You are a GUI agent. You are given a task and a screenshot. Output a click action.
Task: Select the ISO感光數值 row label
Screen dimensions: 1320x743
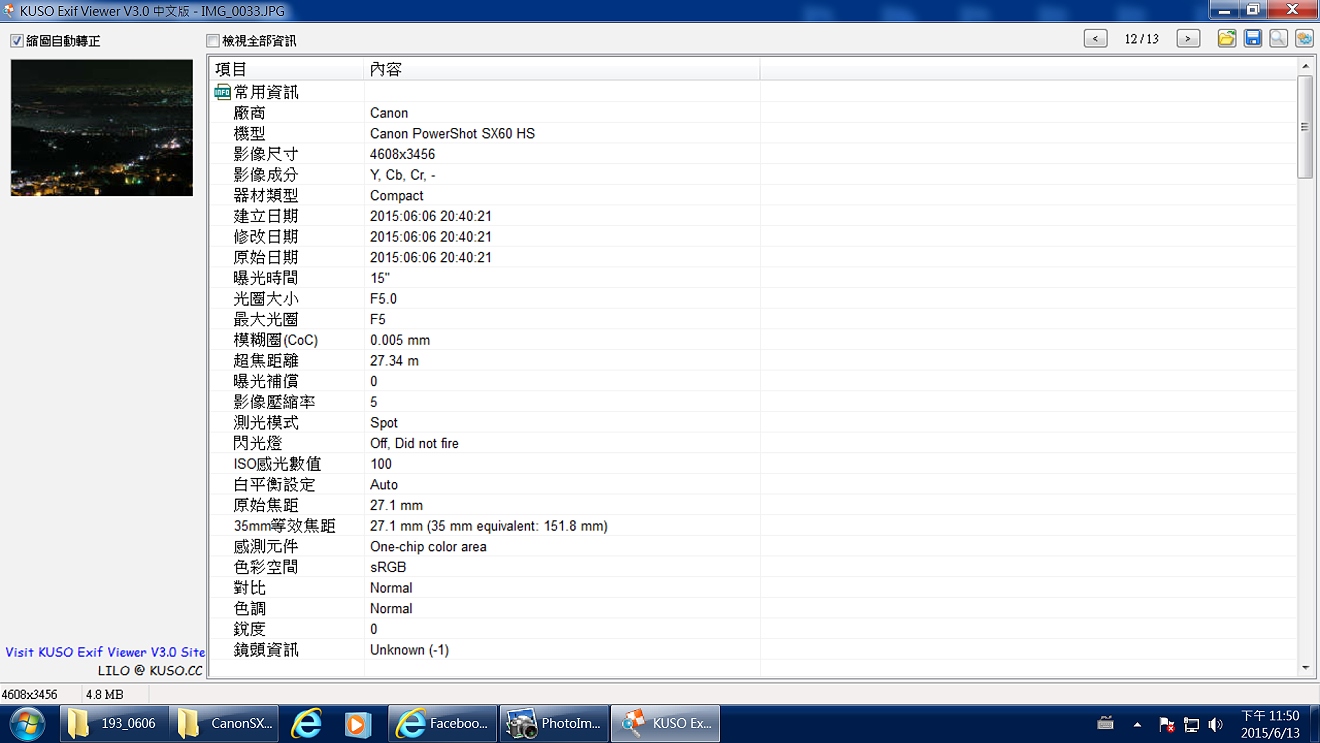click(x=277, y=464)
